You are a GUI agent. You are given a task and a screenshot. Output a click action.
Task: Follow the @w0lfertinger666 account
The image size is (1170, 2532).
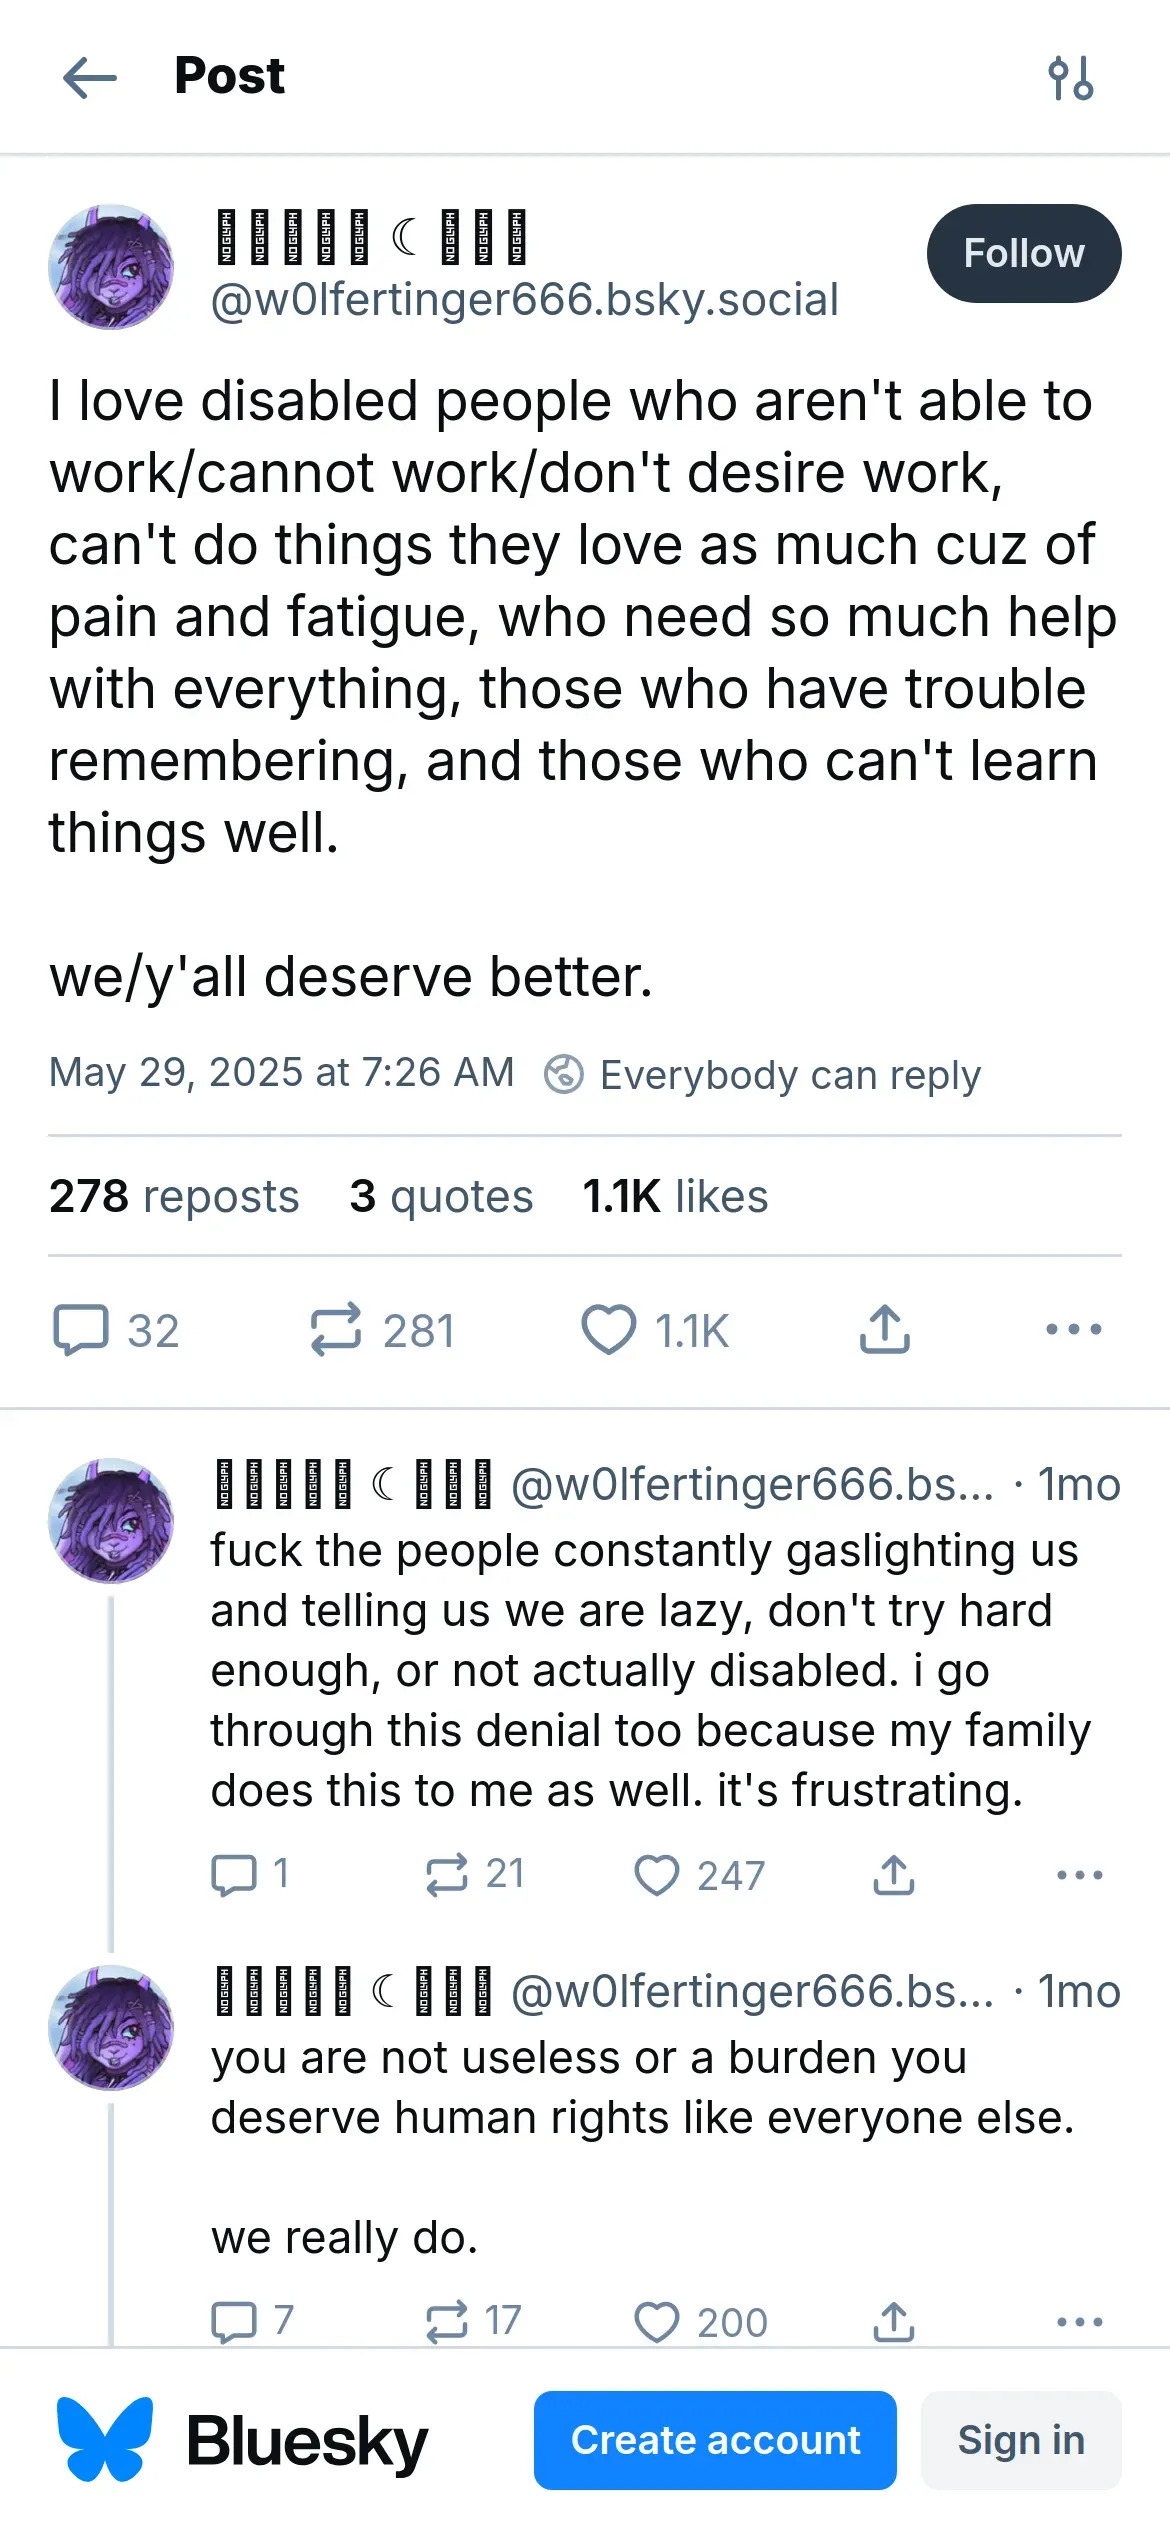tap(1023, 254)
